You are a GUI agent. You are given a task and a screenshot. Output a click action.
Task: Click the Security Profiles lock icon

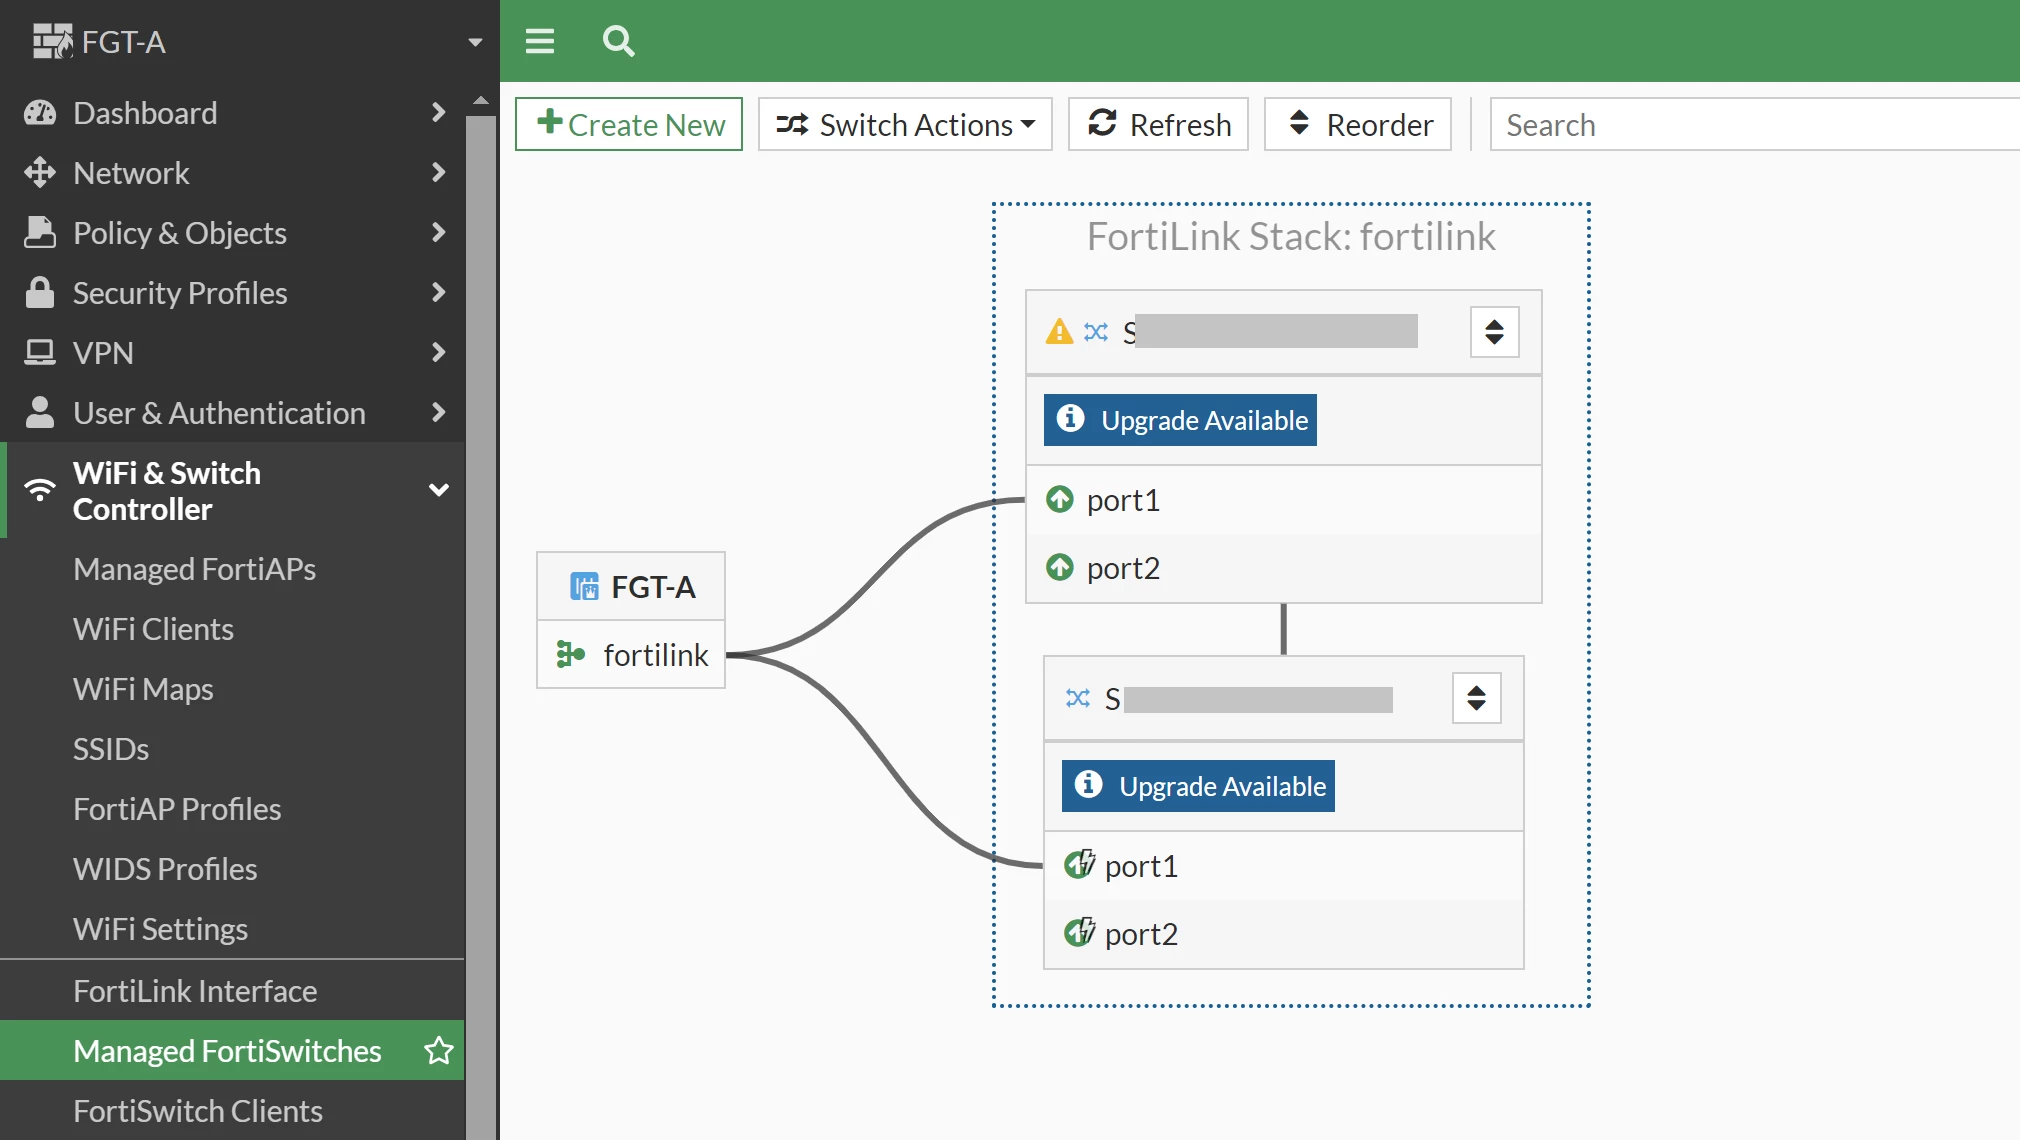(x=40, y=292)
